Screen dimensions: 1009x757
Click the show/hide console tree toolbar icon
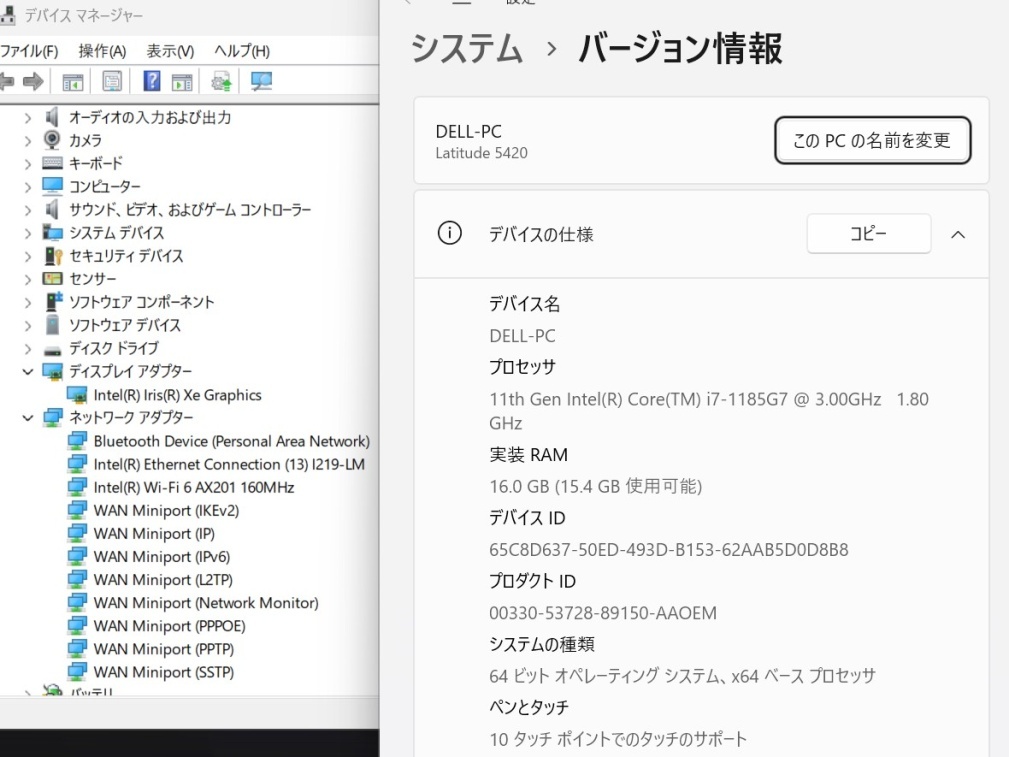click(x=73, y=82)
